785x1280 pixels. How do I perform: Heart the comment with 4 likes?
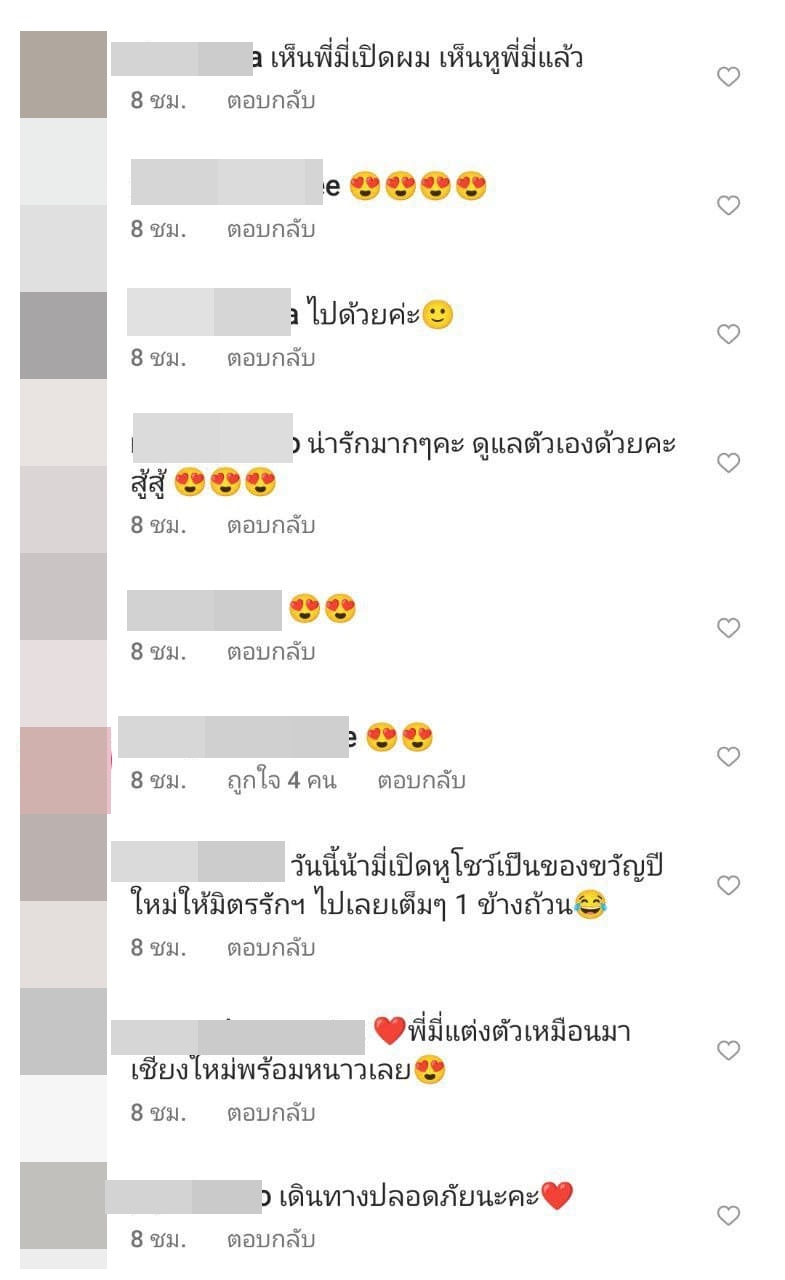pos(729,756)
